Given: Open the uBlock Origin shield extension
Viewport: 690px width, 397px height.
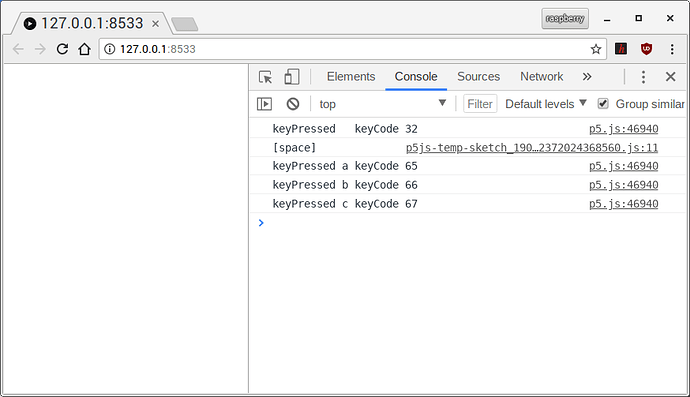Looking at the screenshot, I should [646, 49].
